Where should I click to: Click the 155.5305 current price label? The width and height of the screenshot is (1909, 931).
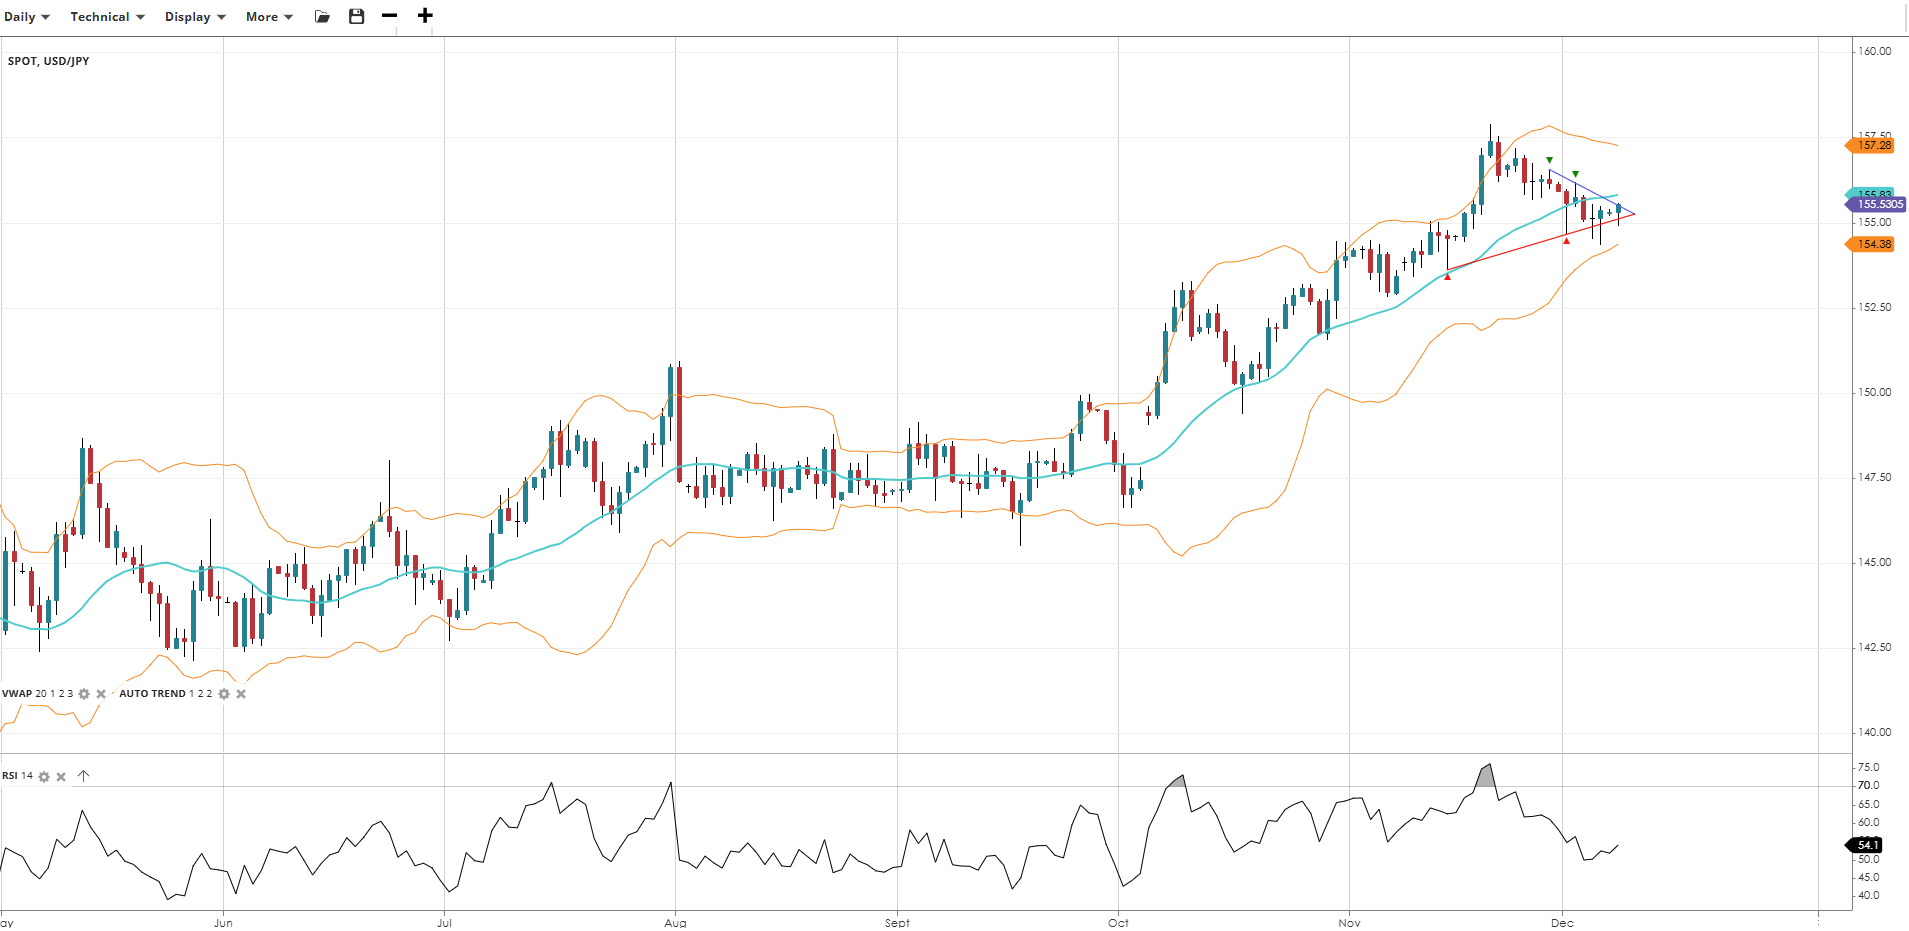point(1879,204)
